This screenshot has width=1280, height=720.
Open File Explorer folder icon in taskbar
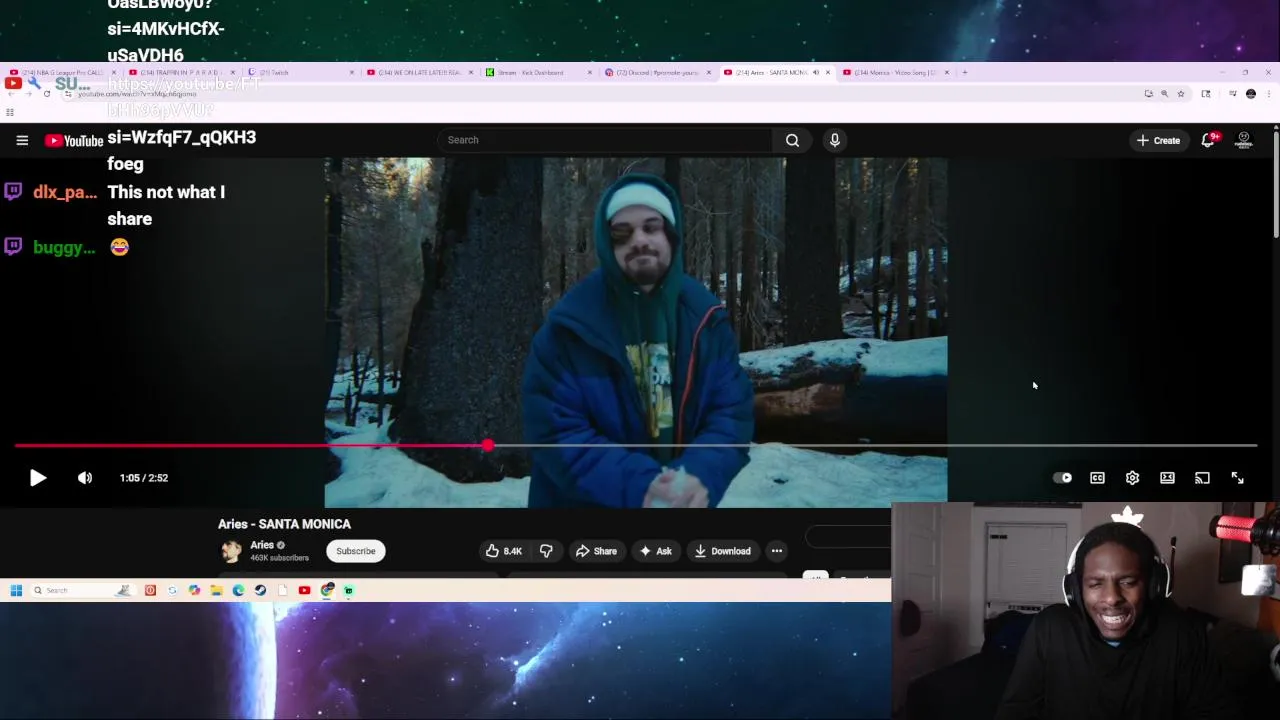click(x=216, y=590)
